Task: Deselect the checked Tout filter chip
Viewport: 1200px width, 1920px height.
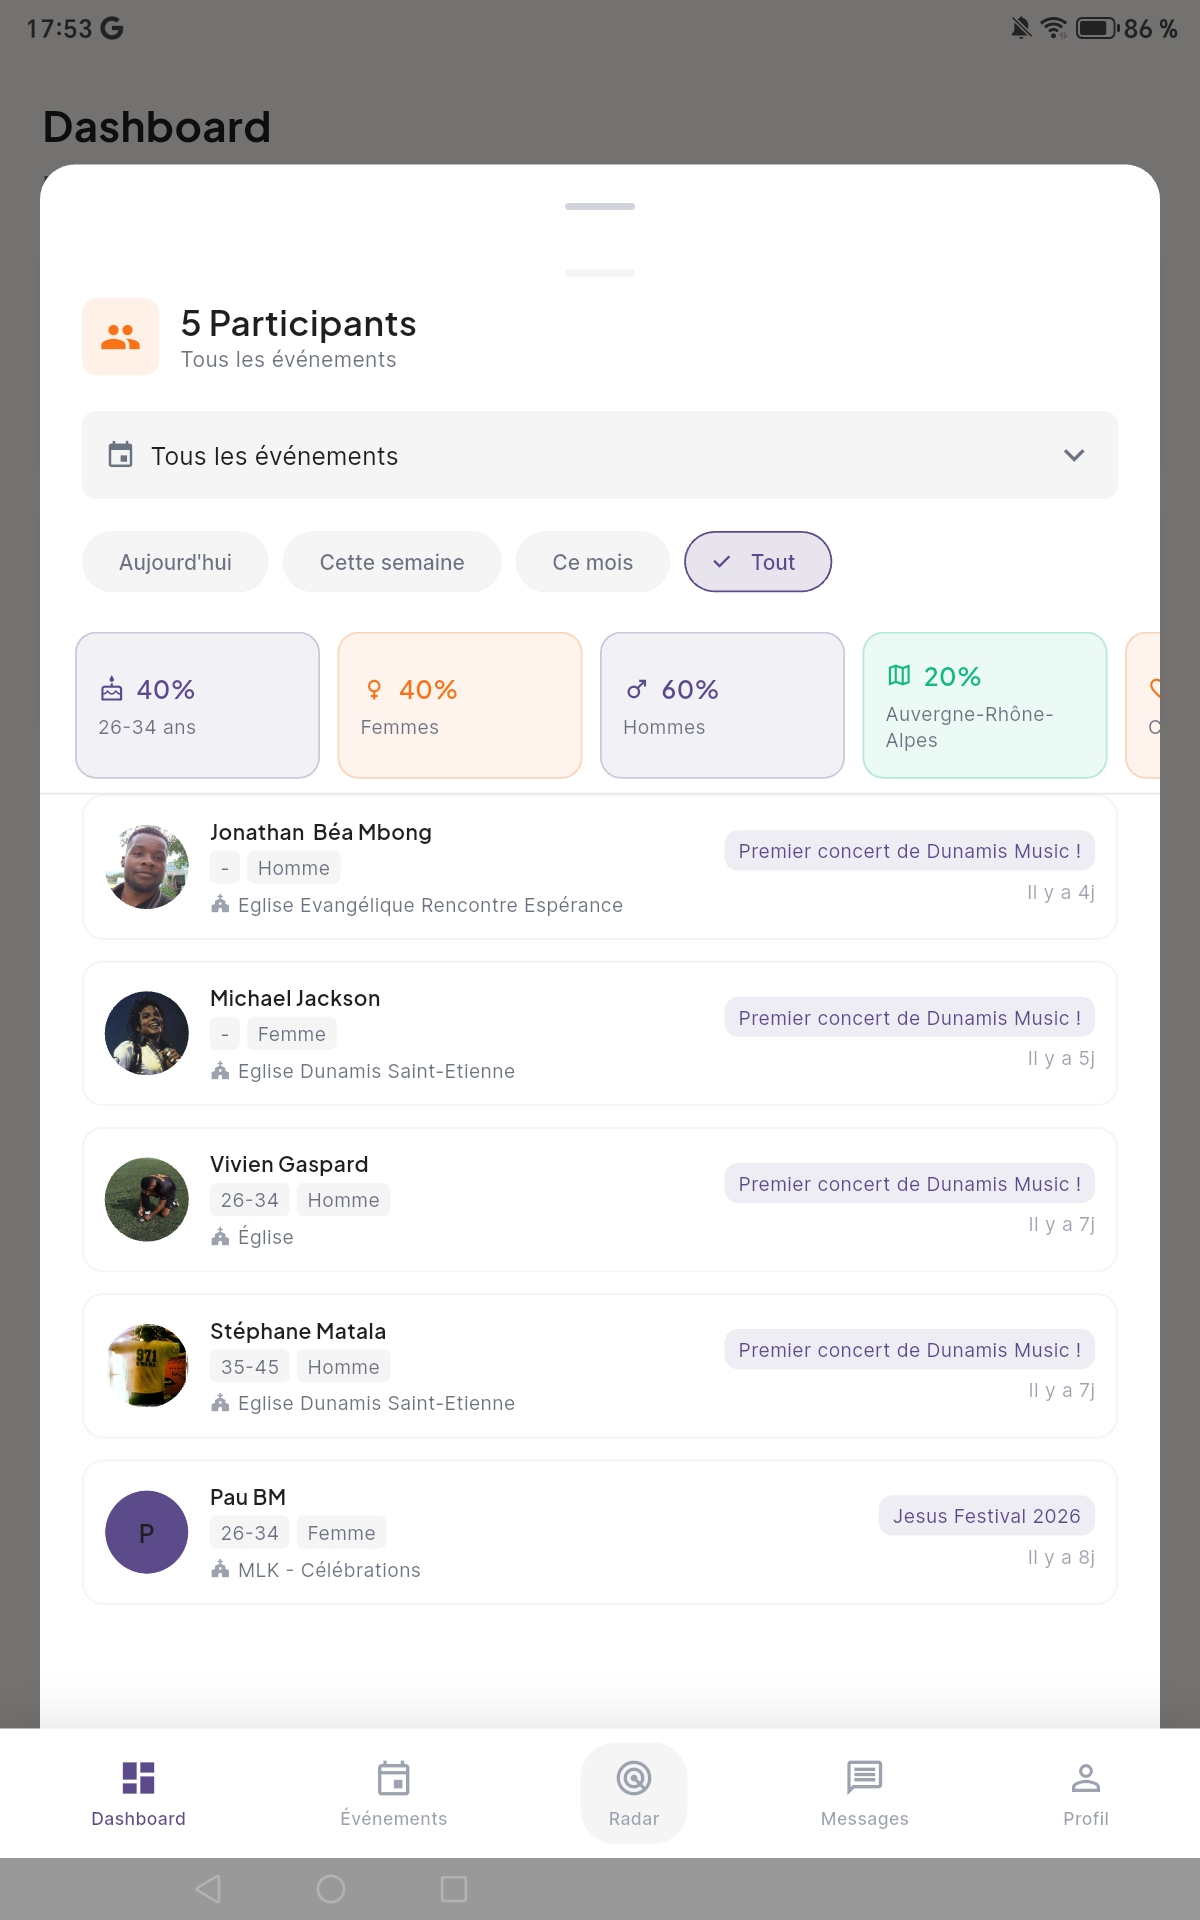Action: tap(757, 562)
